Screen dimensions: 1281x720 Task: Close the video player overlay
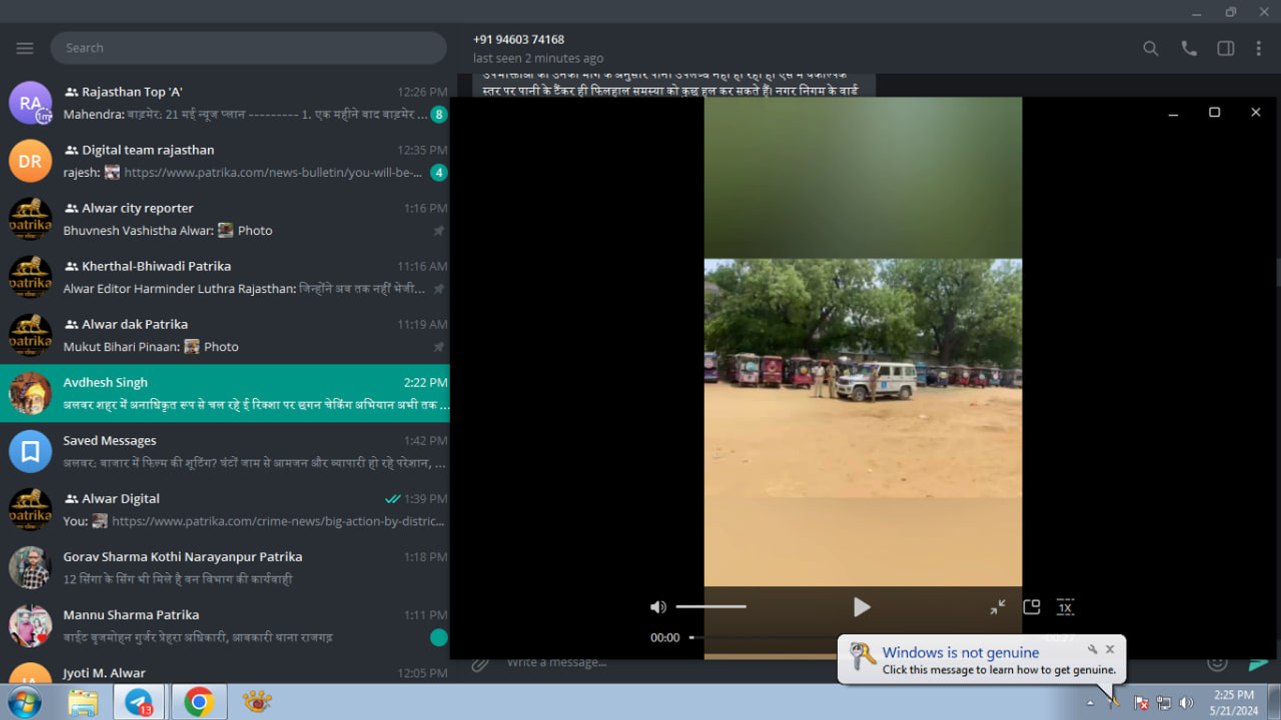(1256, 113)
